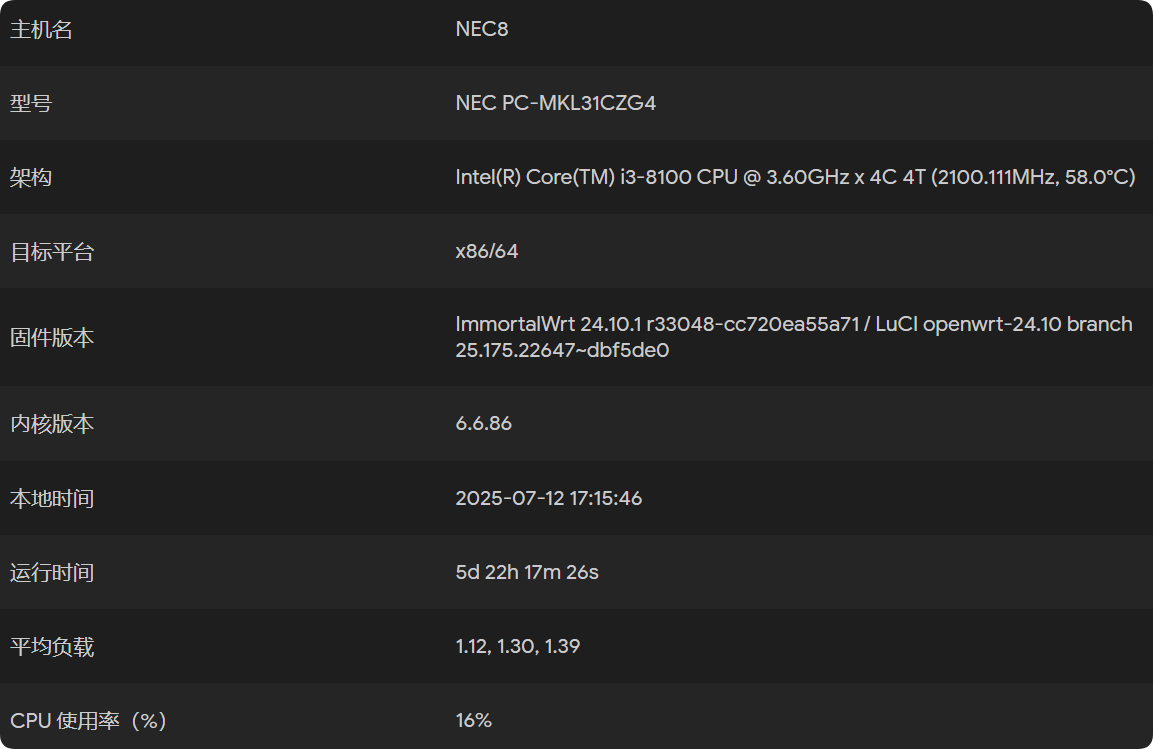Select the model text NEC PC-MKL31CZG4
1153x749 pixels.
(x=555, y=103)
